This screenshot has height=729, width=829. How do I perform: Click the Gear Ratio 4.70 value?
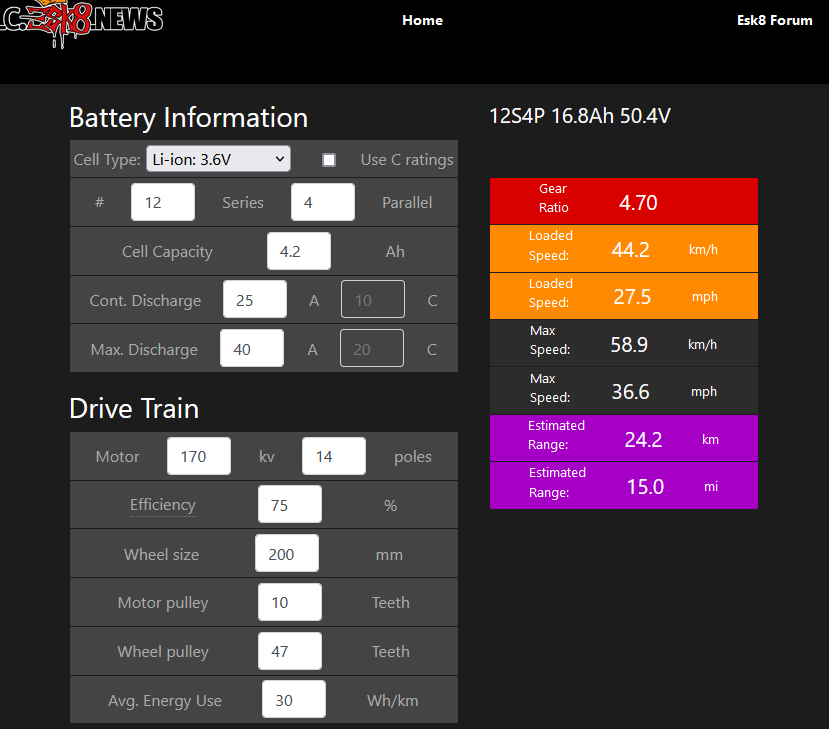coord(638,202)
